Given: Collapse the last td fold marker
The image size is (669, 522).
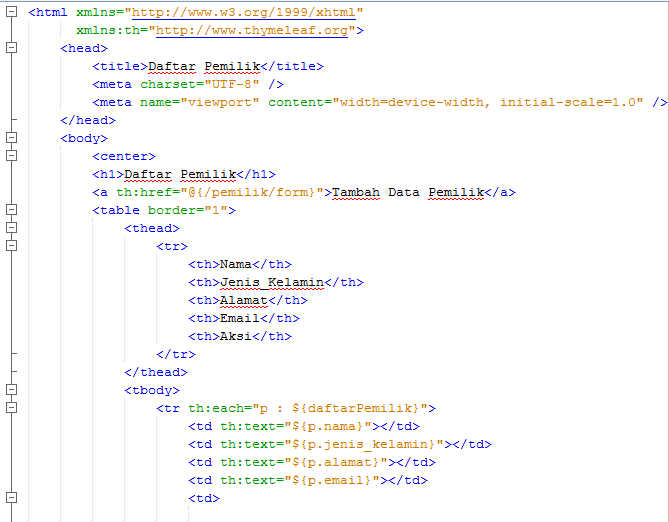Looking at the screenshot, I should [12, 498].
